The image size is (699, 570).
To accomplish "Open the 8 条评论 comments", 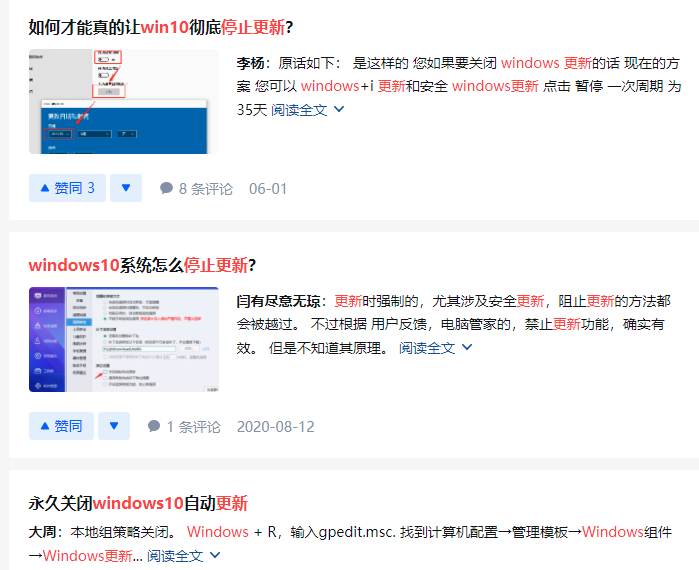I will (x=196, y=189).
